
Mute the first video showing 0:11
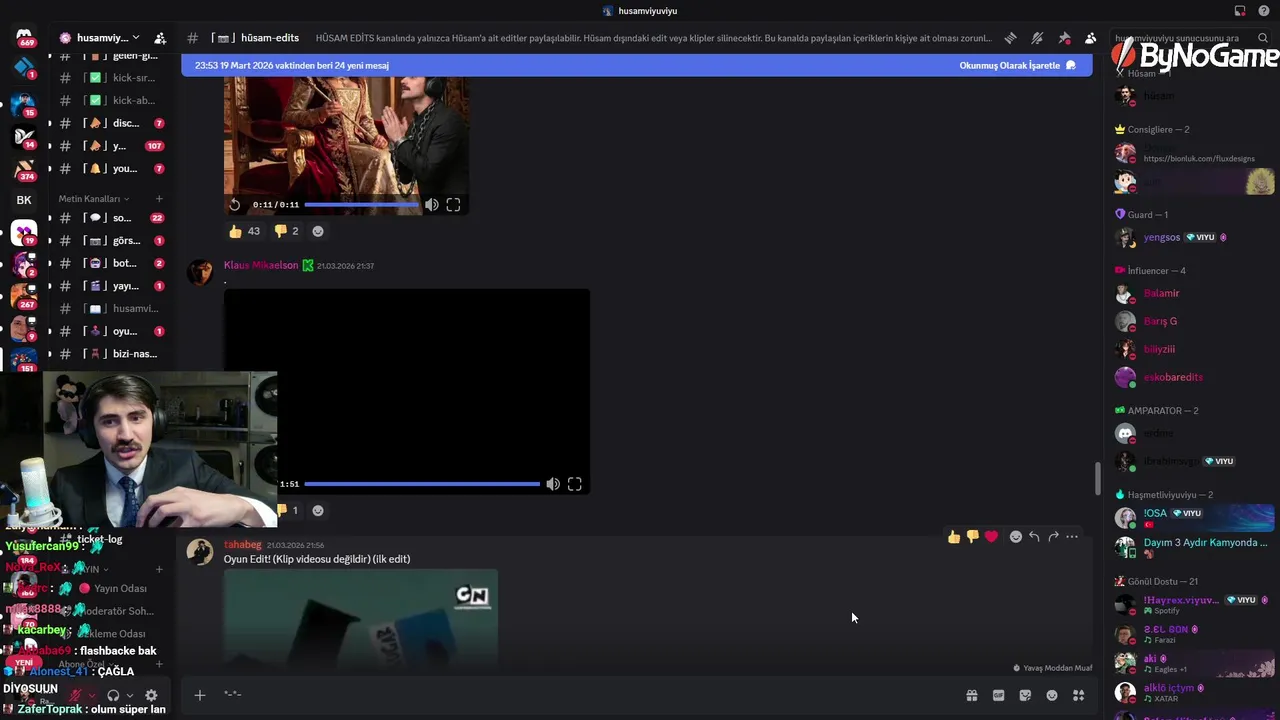coord(432,204)
